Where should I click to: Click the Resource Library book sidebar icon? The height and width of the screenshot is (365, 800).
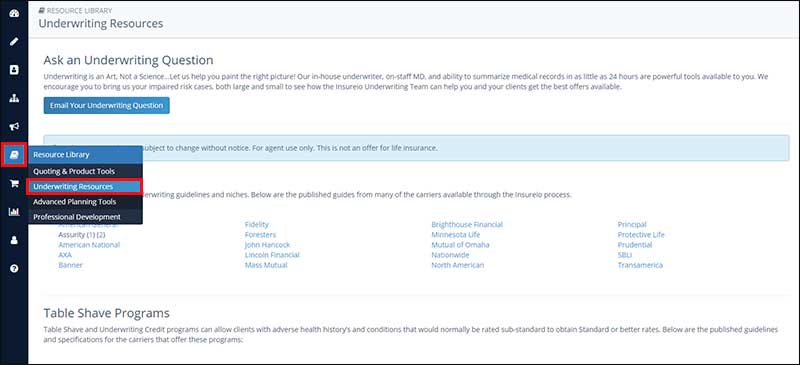[x=14, y=155]
